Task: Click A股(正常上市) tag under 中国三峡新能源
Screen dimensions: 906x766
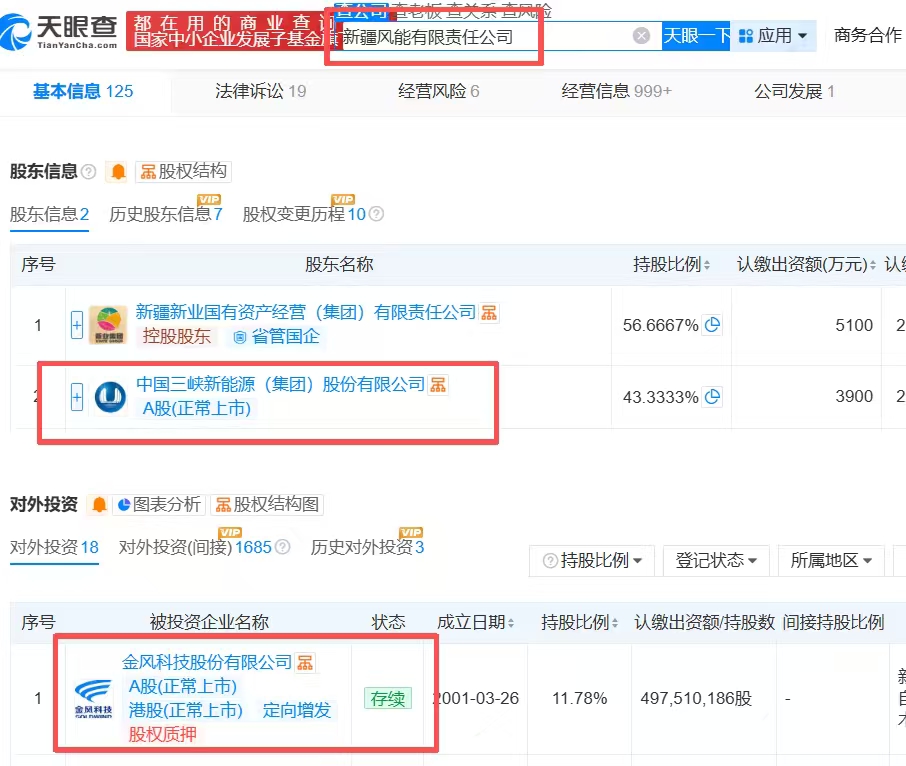Action: (x=196, y=408)
